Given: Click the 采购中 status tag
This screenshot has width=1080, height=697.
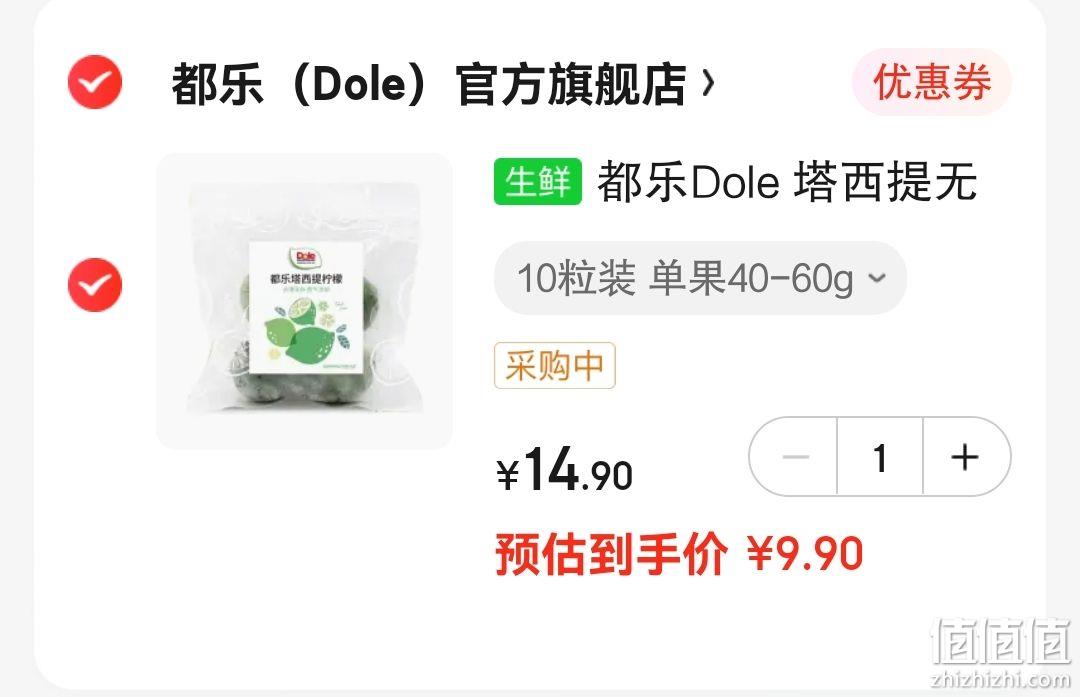Looking at the screenshot, I should [x=554, y=366].
